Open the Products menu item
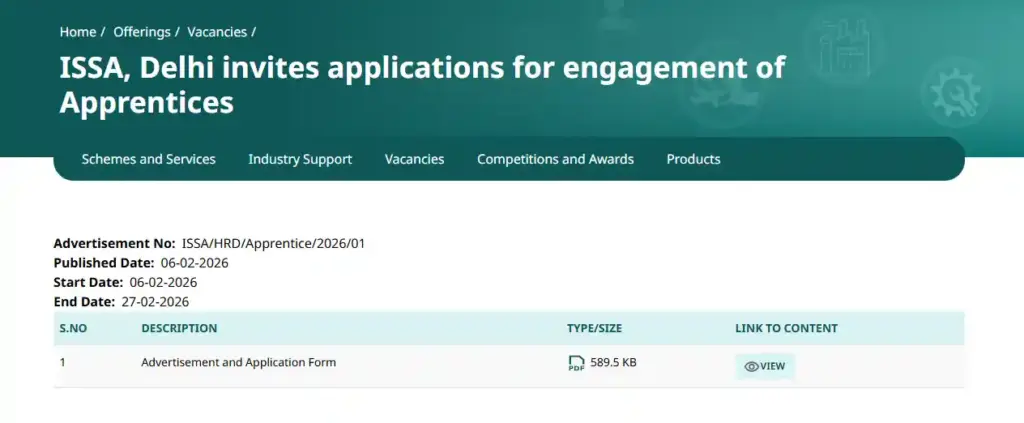Screen dimensions: 1024x423 click(x=693, y=159)
